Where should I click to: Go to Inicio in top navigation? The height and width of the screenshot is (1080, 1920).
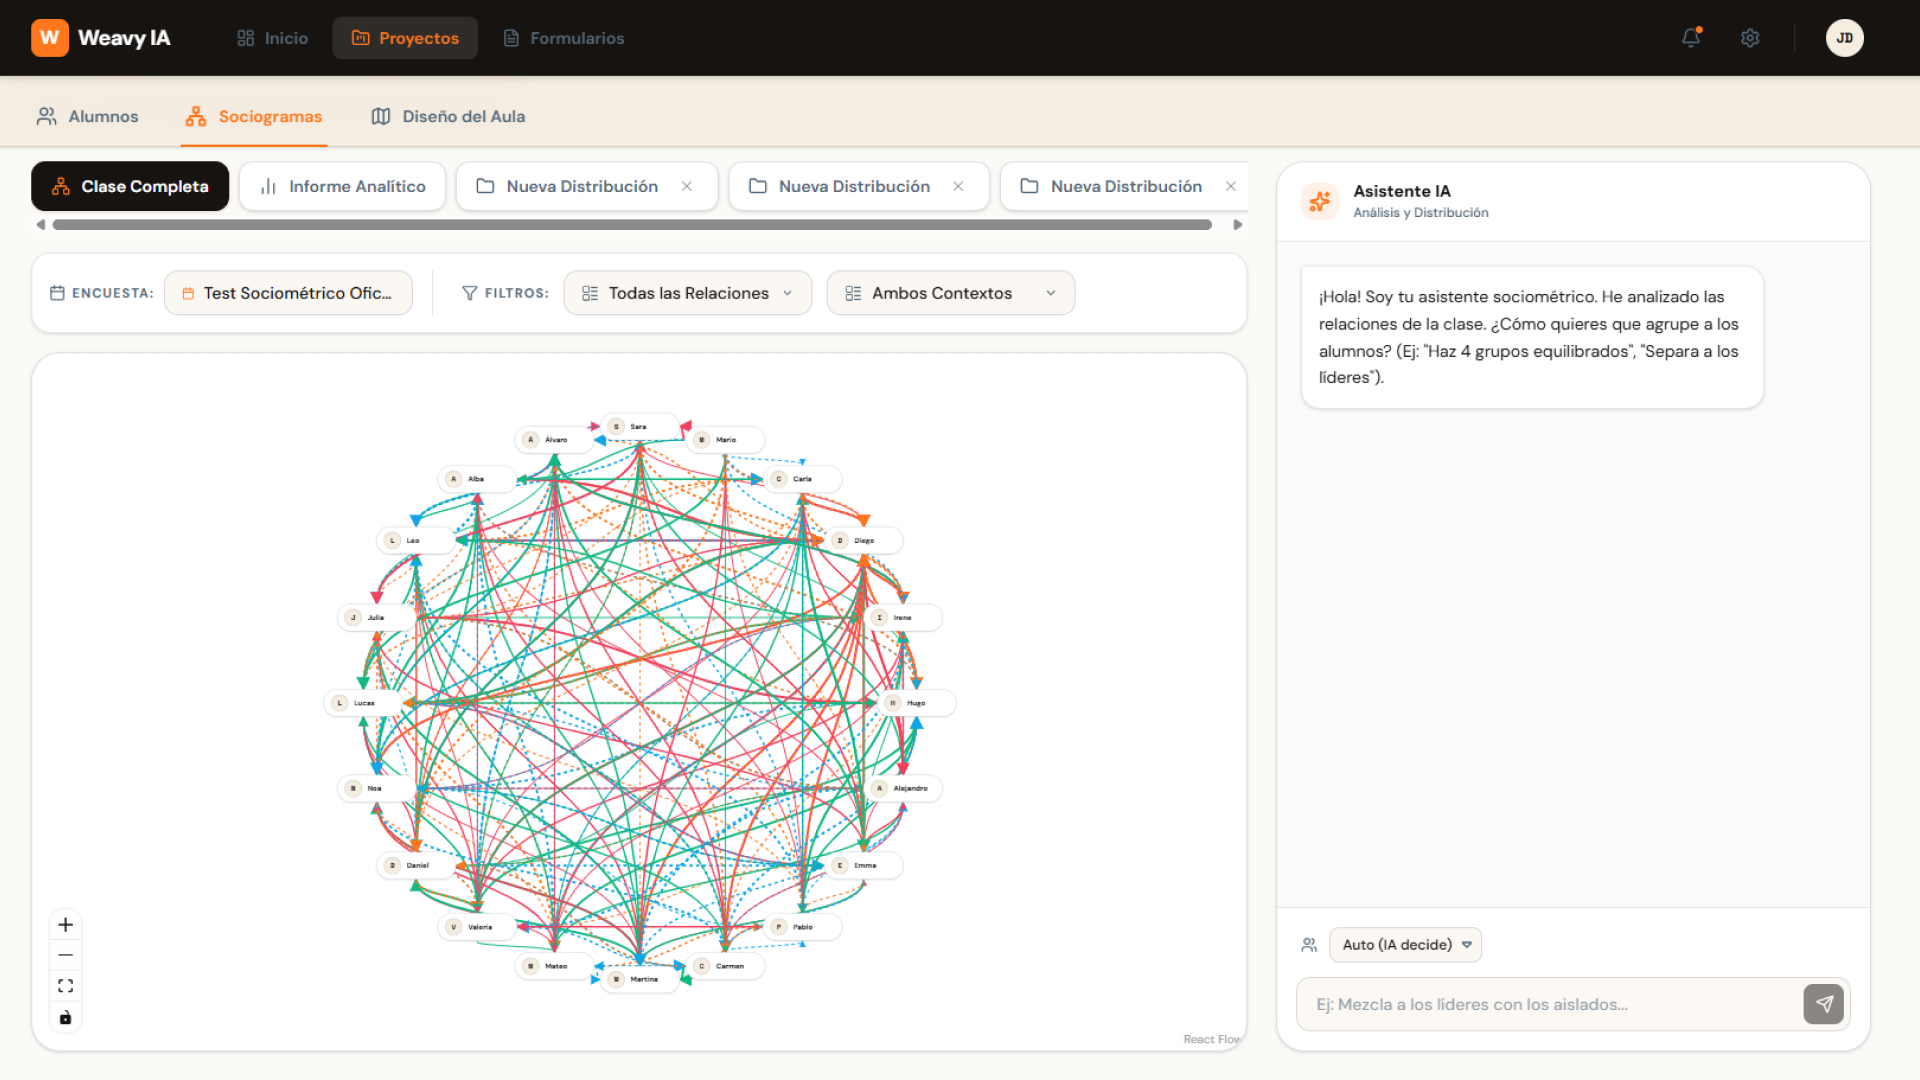272,38
